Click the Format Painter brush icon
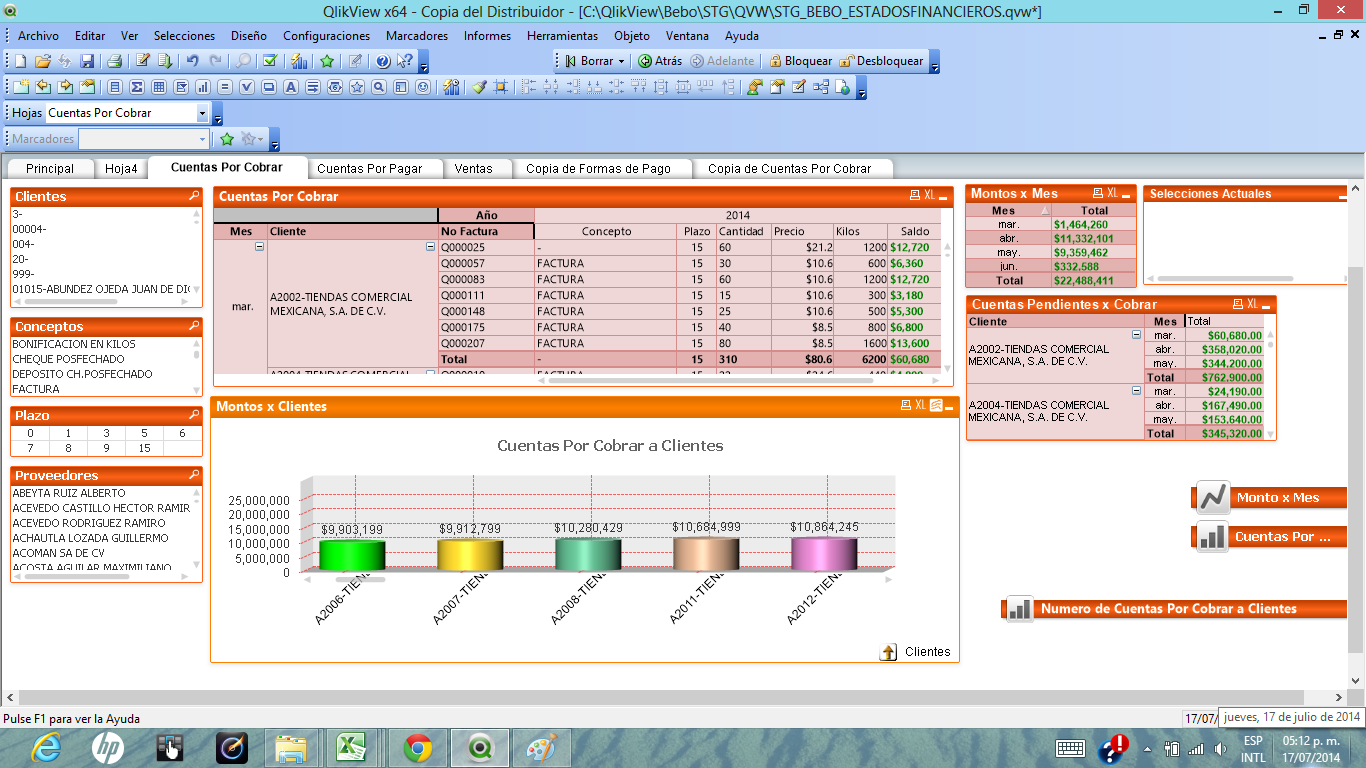Viewport: 1366px width, 768px height. [479, 87]
